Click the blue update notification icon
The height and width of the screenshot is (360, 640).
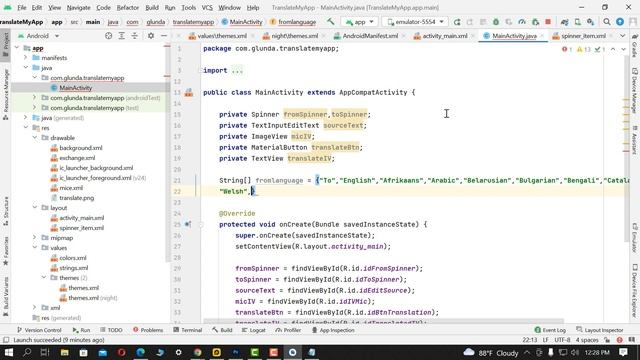(x=620, y=22)
